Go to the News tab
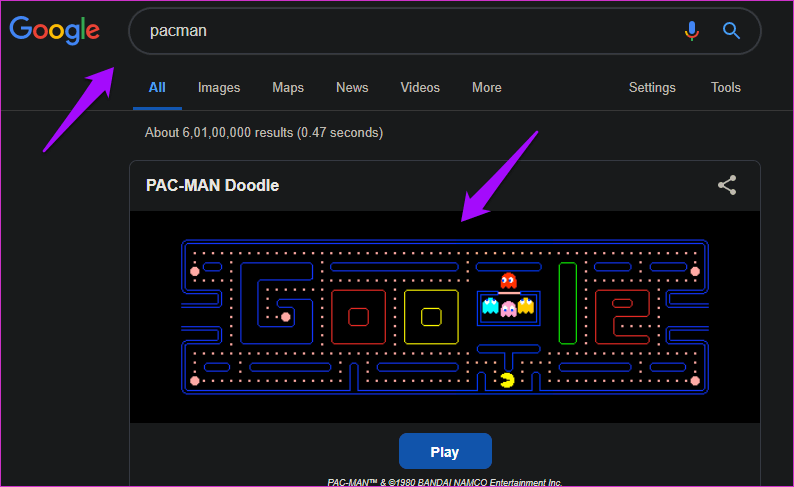The image size is (794, 487). [x=352, y=87]
